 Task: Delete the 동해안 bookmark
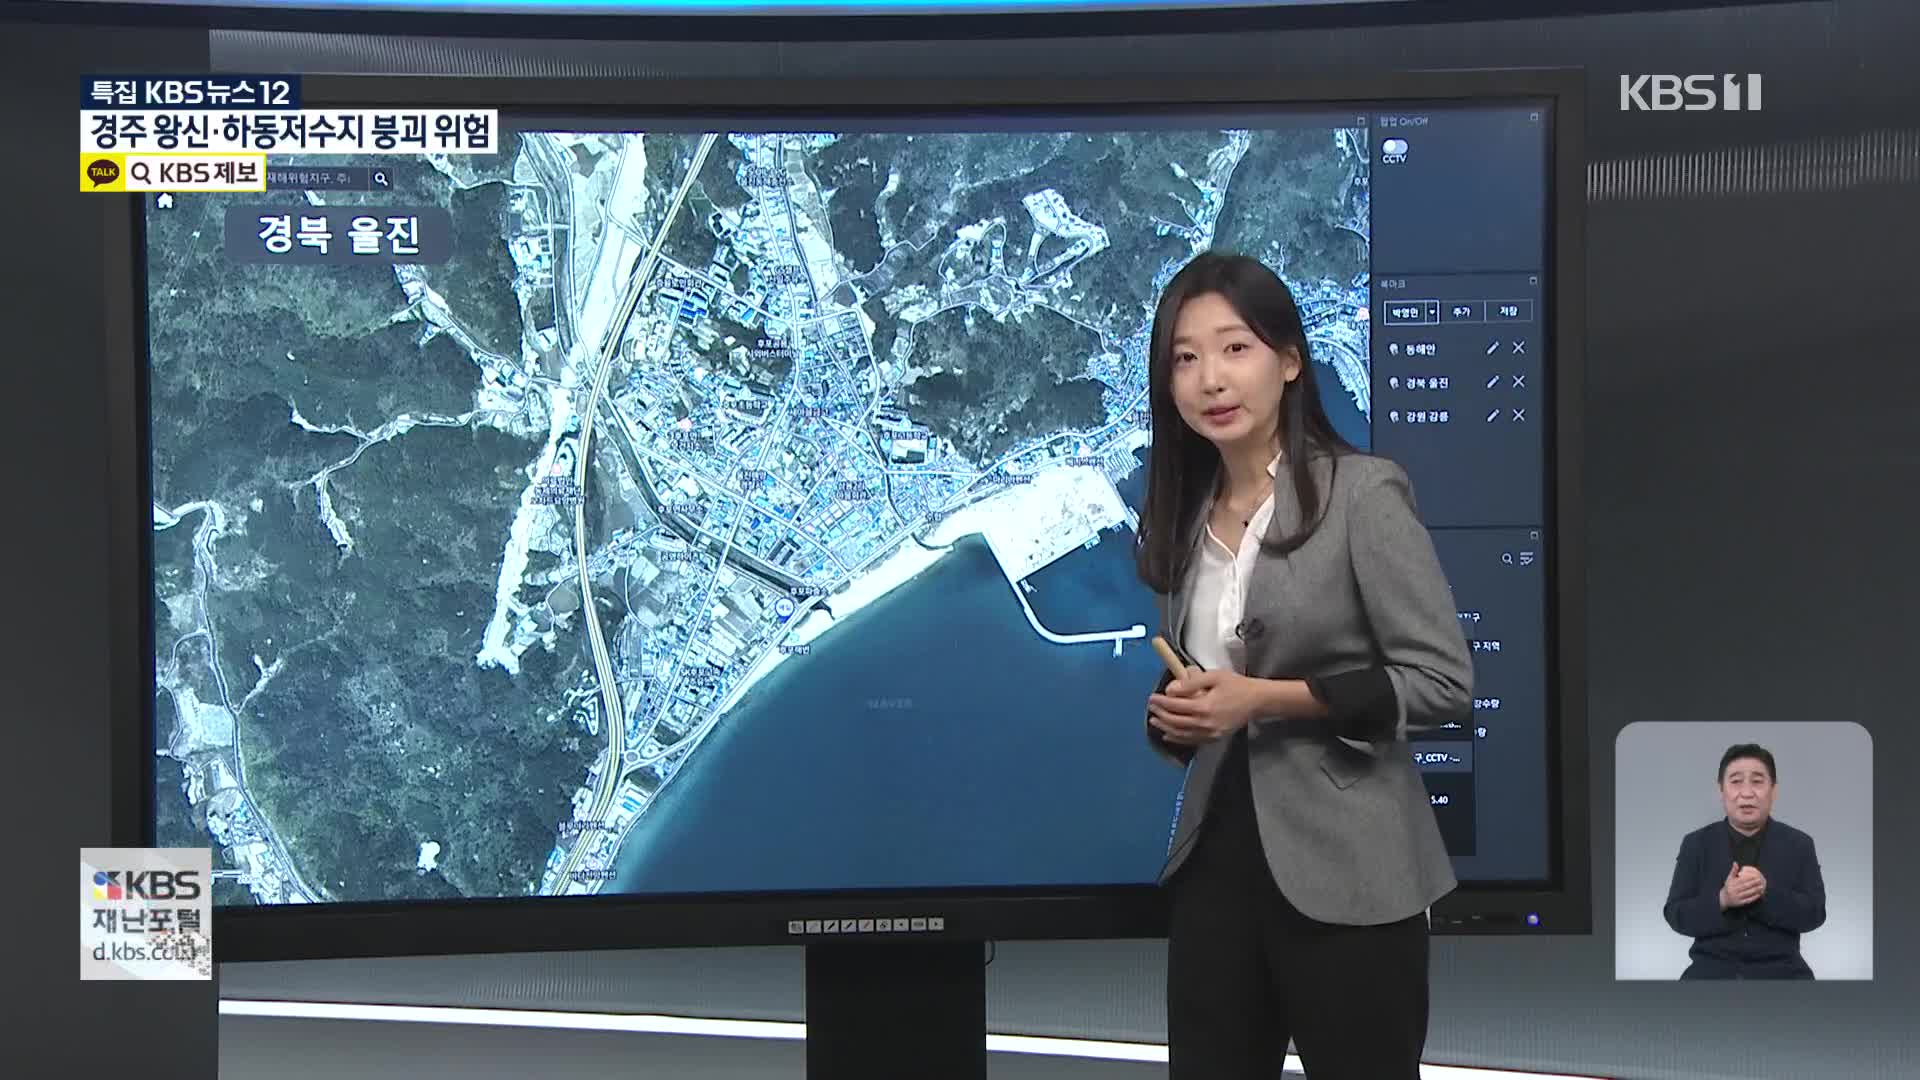[x=1518, y=348]
